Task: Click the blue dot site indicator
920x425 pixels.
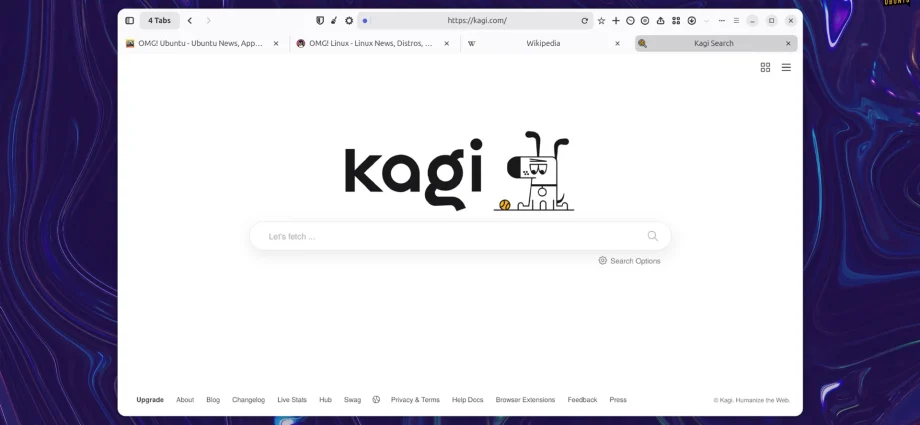Action: tap(365, 21)
